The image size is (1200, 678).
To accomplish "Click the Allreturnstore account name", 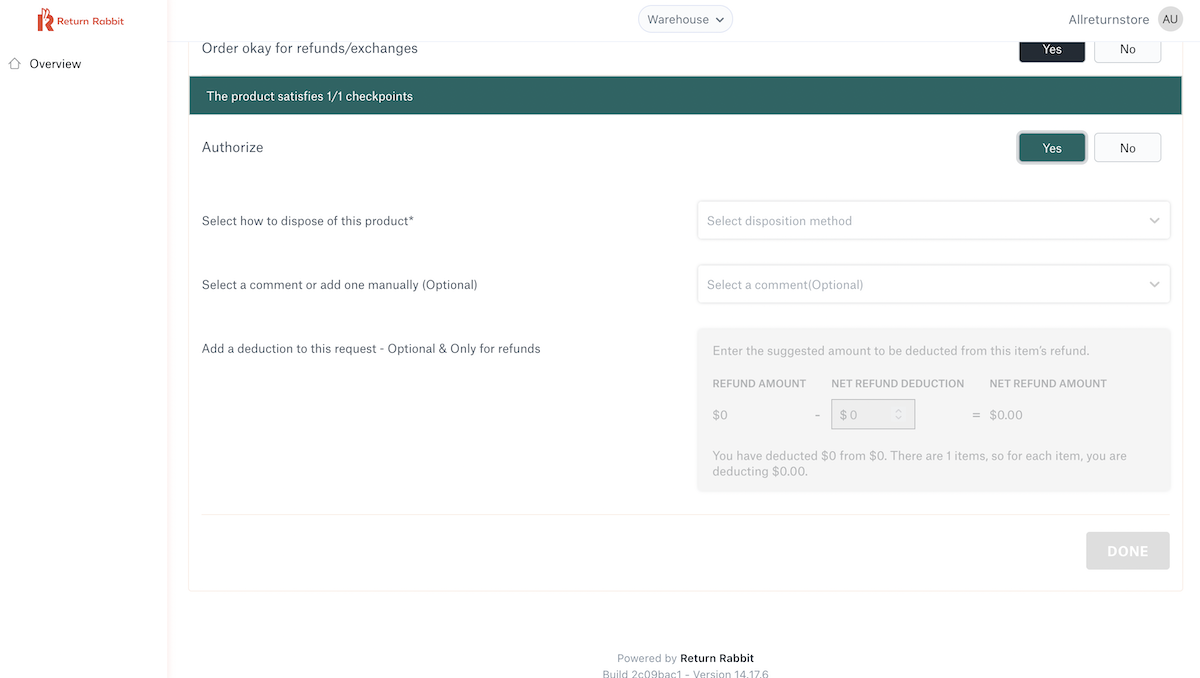I will [x=1109, y=19].
